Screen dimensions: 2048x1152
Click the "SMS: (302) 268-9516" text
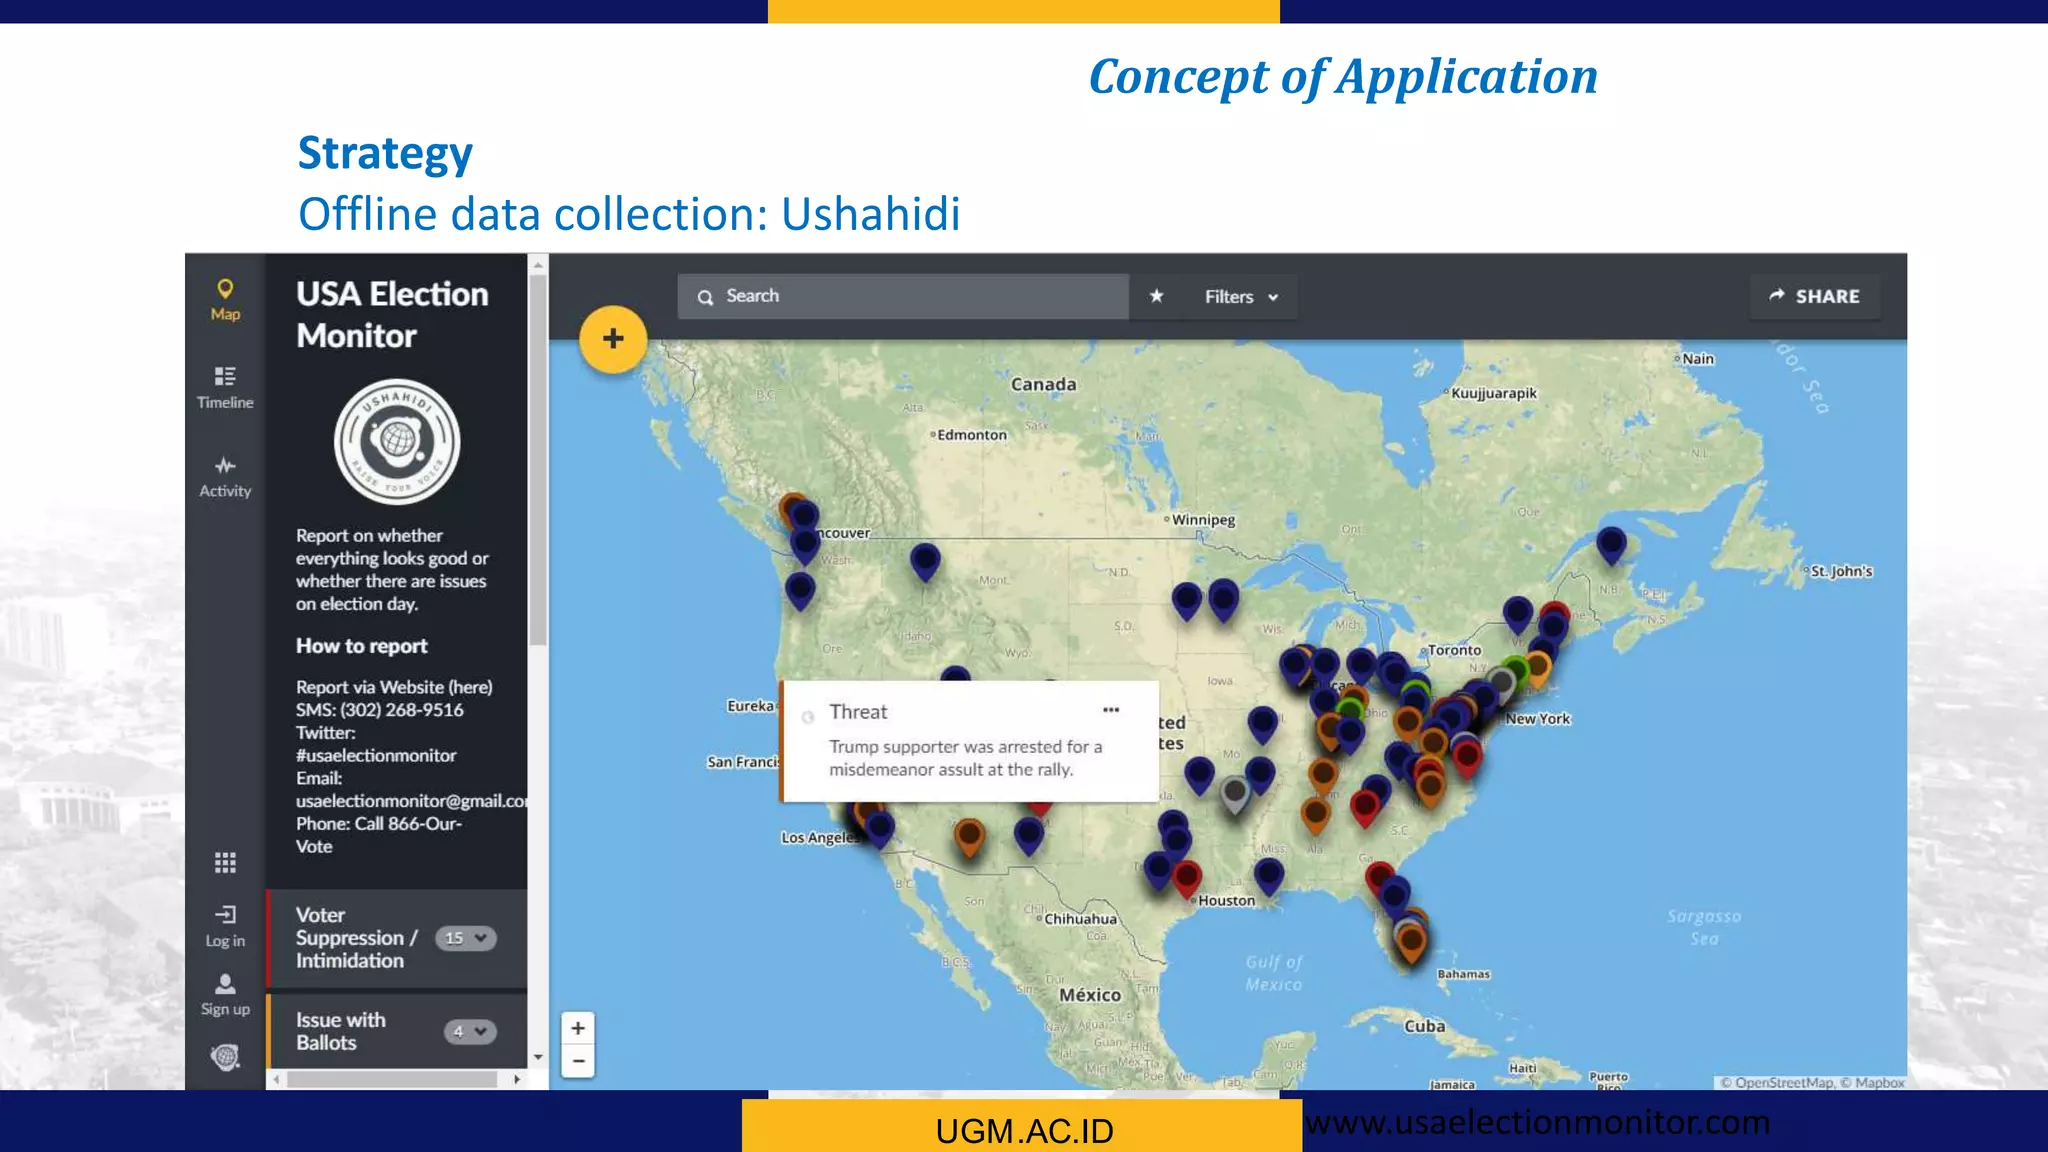379,710
